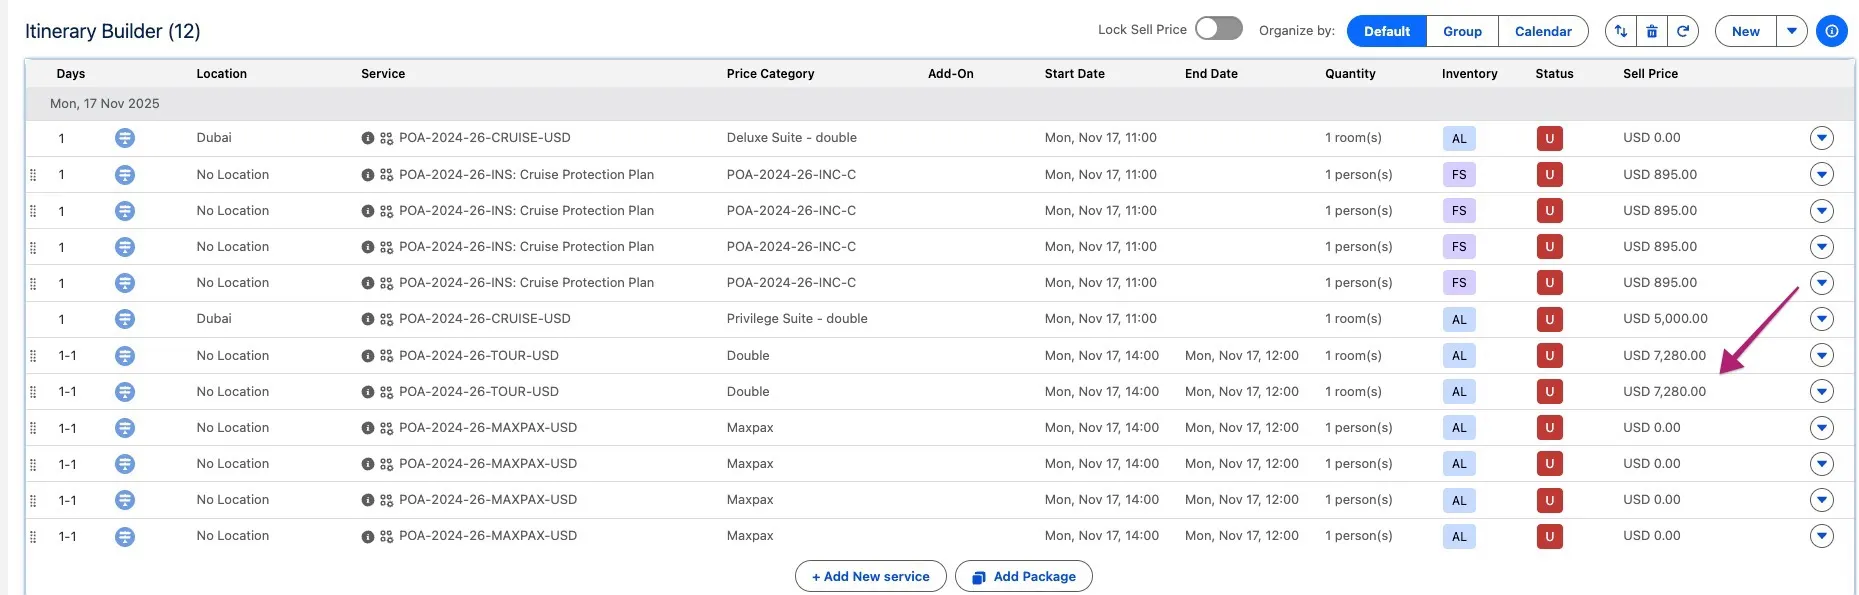Viewport: 1859px width, 595px height.
Task: Open dropdown arrow next to New button
Action: click(x=1791, y=31)
